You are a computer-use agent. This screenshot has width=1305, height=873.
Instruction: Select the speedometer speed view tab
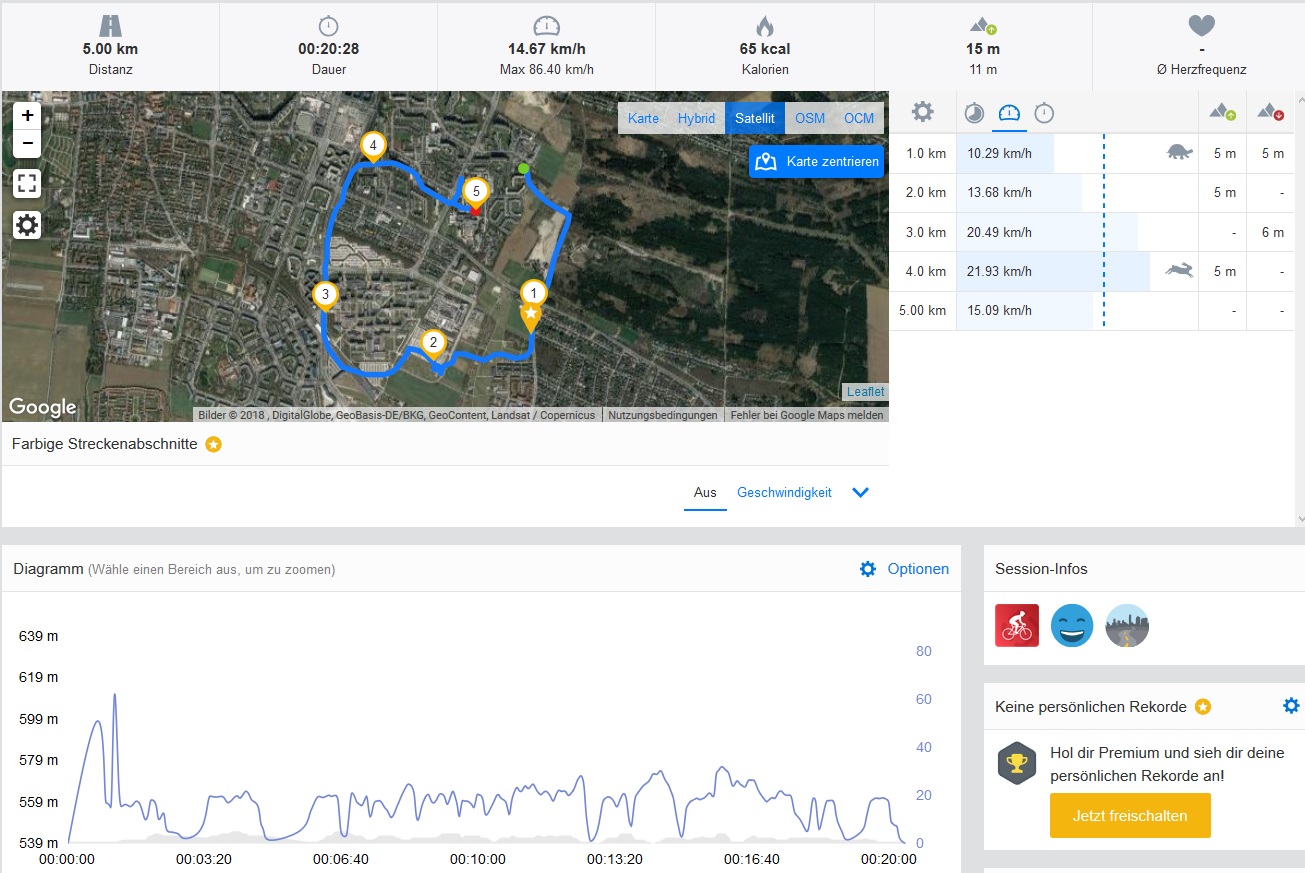[1009, 113]
